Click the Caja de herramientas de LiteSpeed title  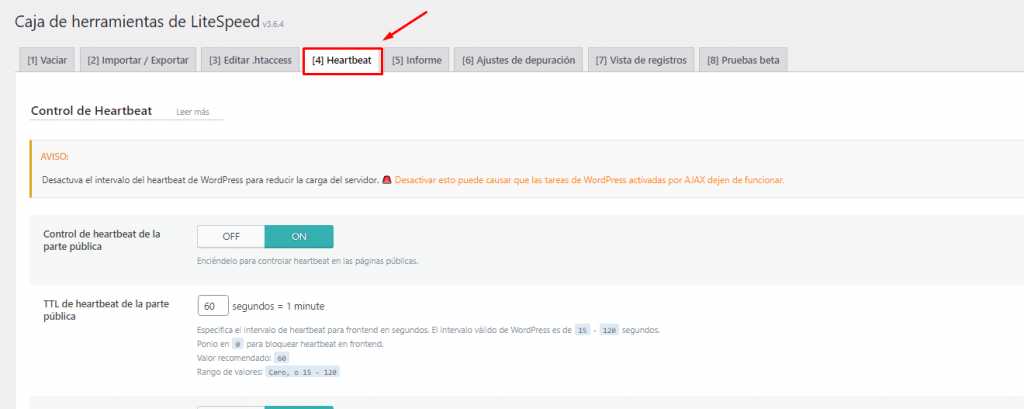click(136, 22)
